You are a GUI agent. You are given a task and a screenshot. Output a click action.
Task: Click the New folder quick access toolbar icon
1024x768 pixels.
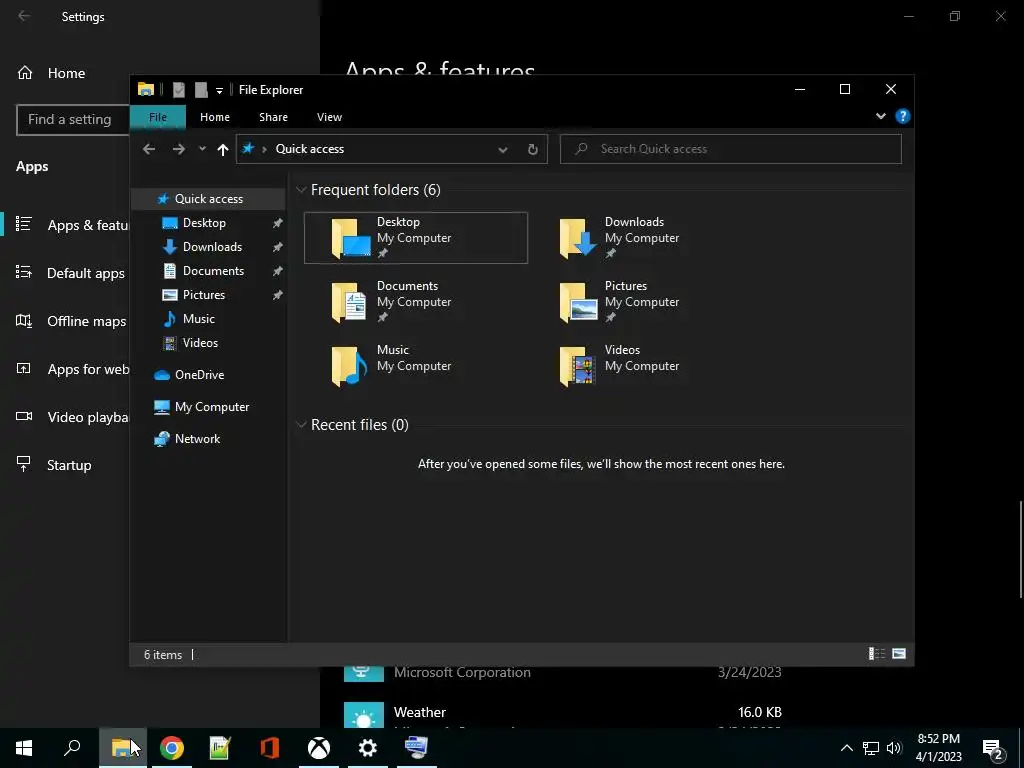tap(201, 90)
